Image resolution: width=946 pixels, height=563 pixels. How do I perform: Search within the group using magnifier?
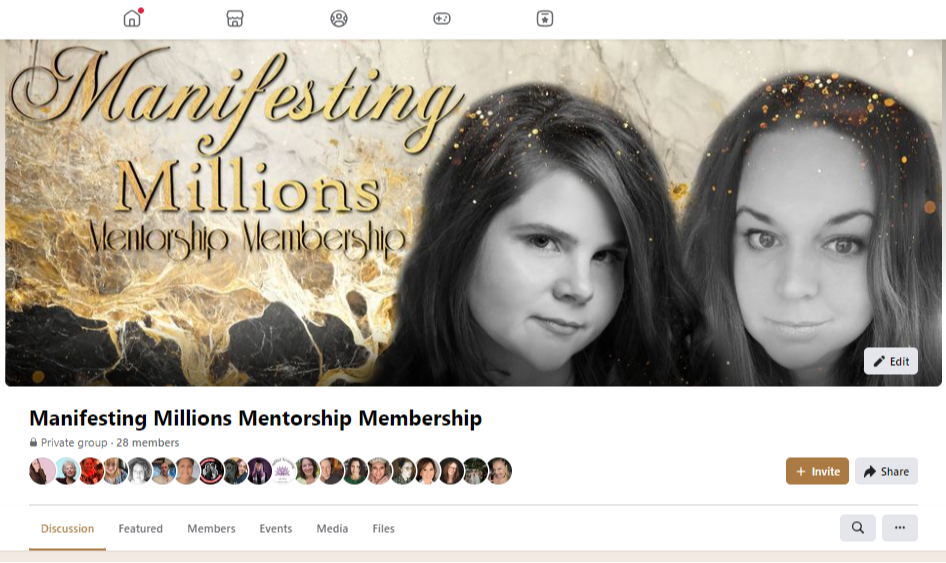[857, 528]
